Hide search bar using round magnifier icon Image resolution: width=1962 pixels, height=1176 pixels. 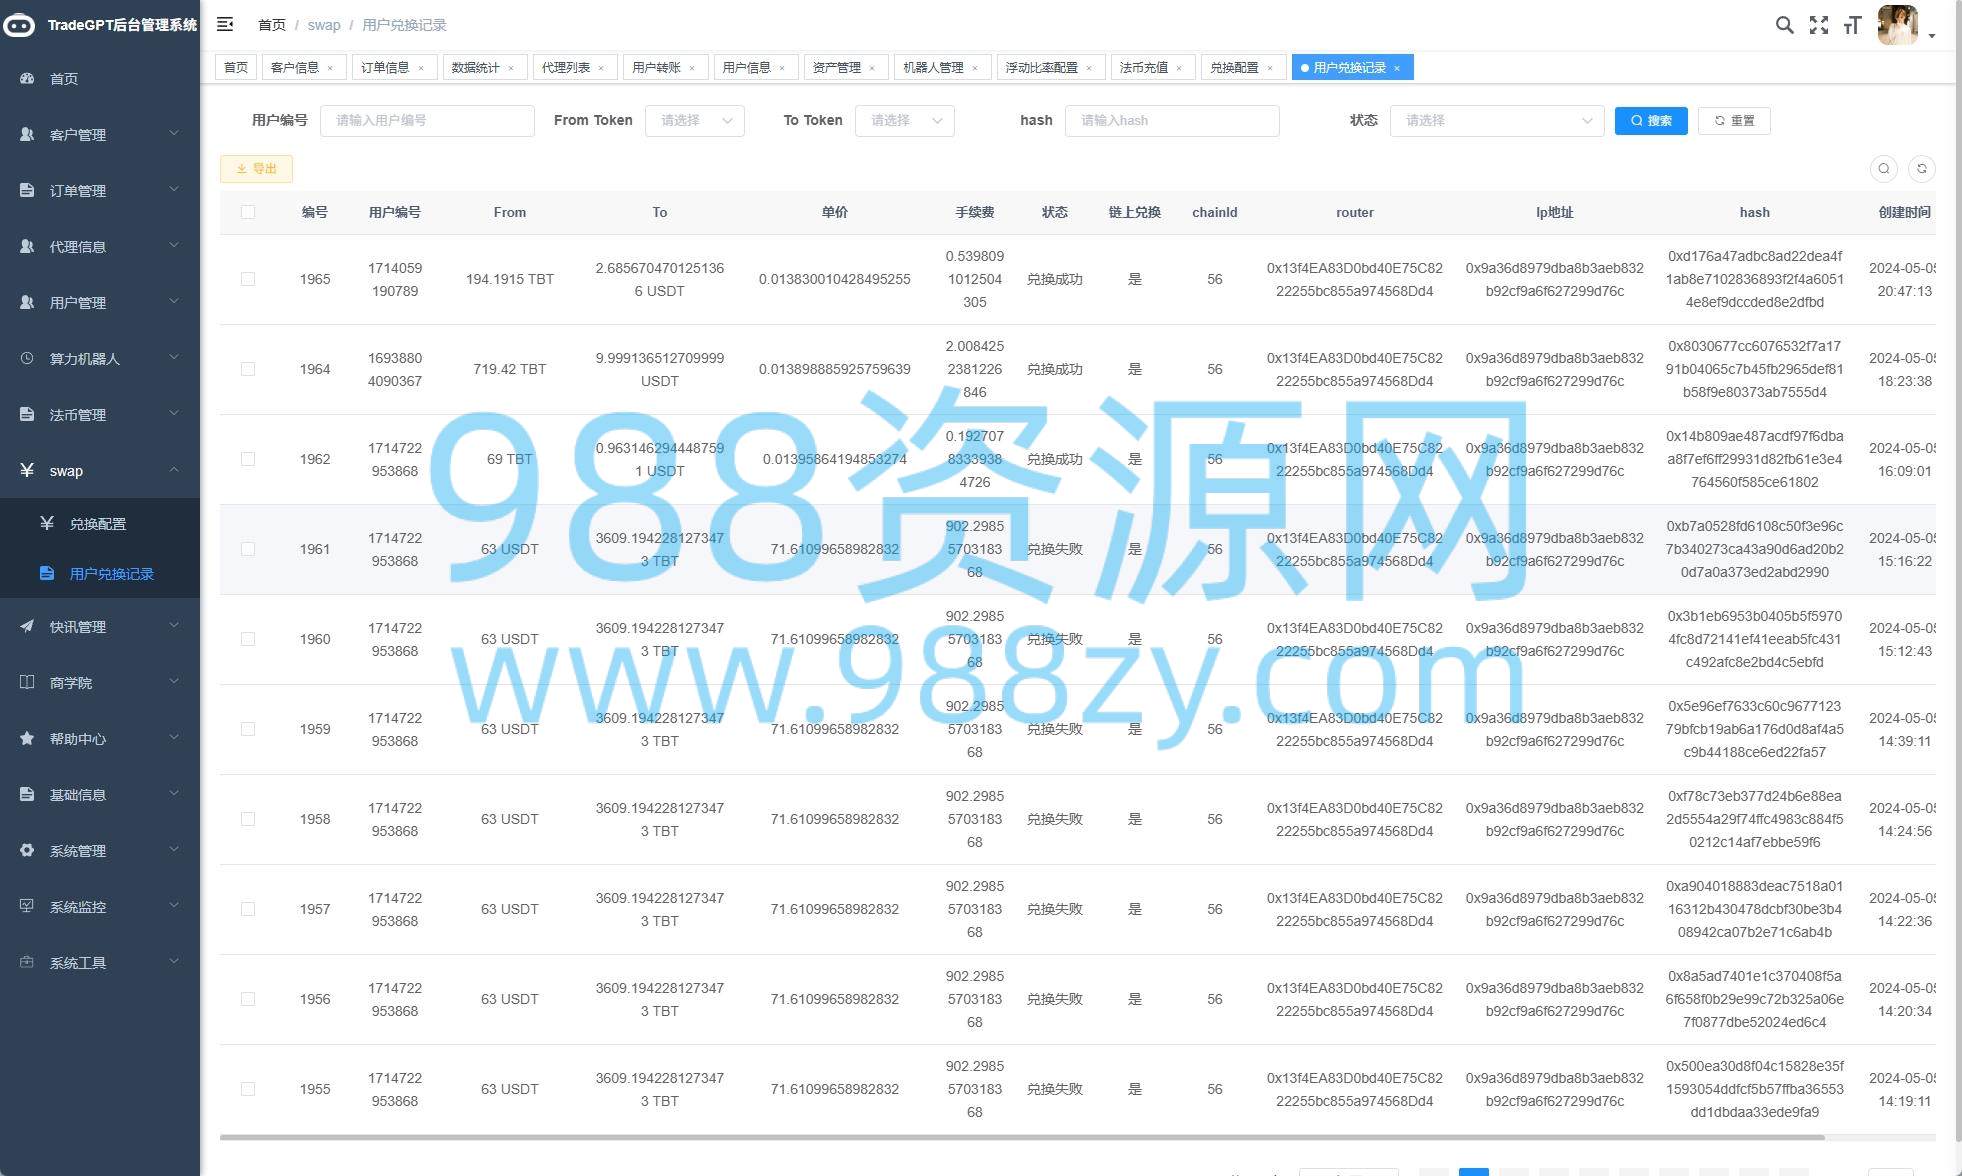1883,168
